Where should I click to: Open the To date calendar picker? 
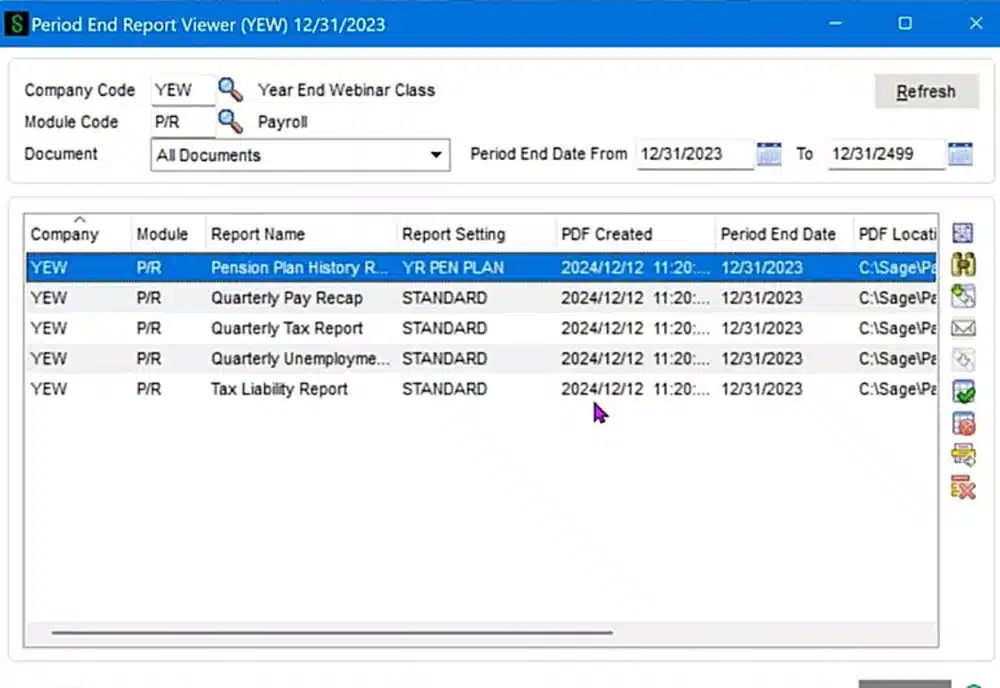960,154
